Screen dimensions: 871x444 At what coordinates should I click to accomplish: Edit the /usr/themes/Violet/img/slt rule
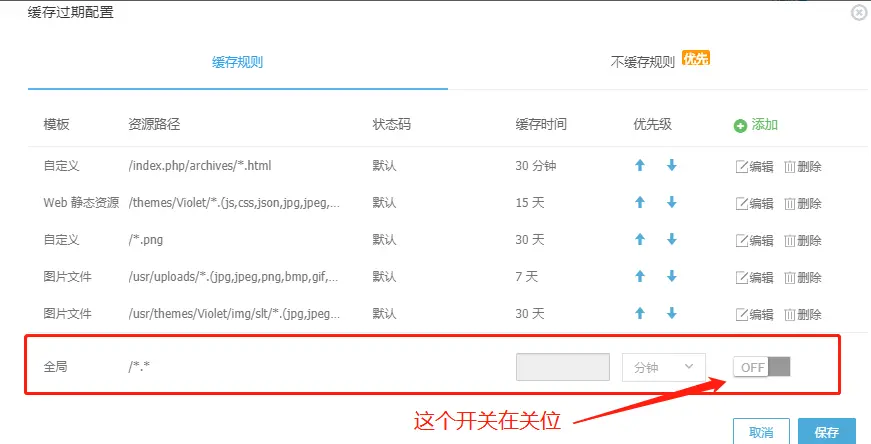point(754,314)
